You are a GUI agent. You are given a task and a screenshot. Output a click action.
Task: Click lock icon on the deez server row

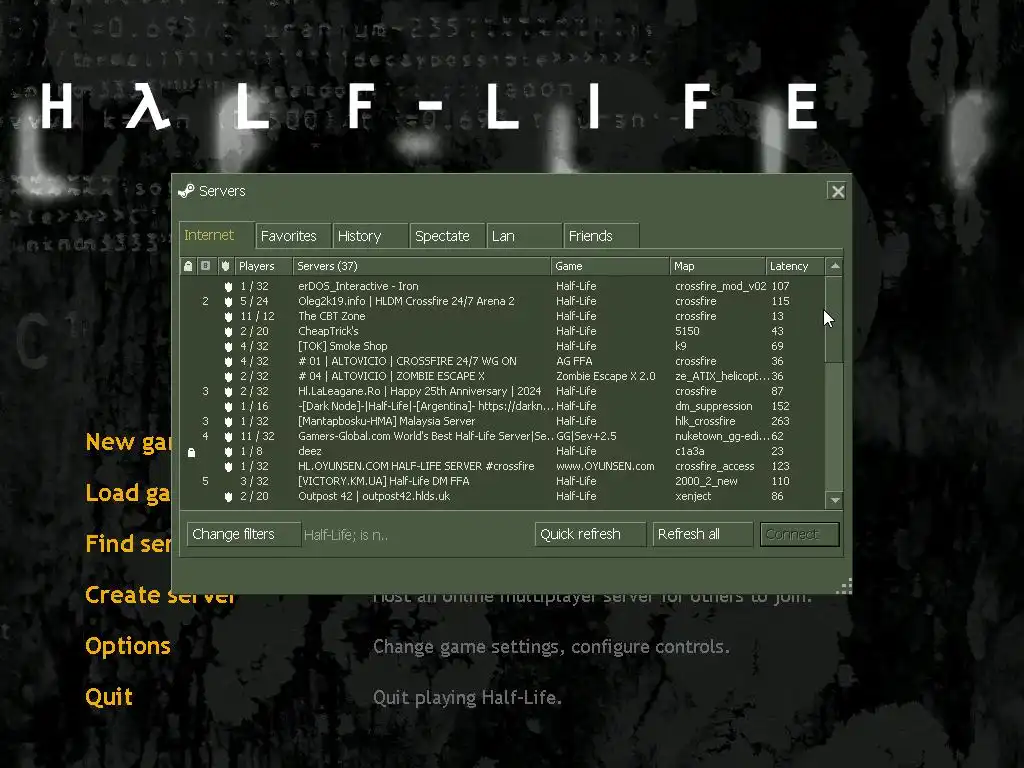pos(191,452)
